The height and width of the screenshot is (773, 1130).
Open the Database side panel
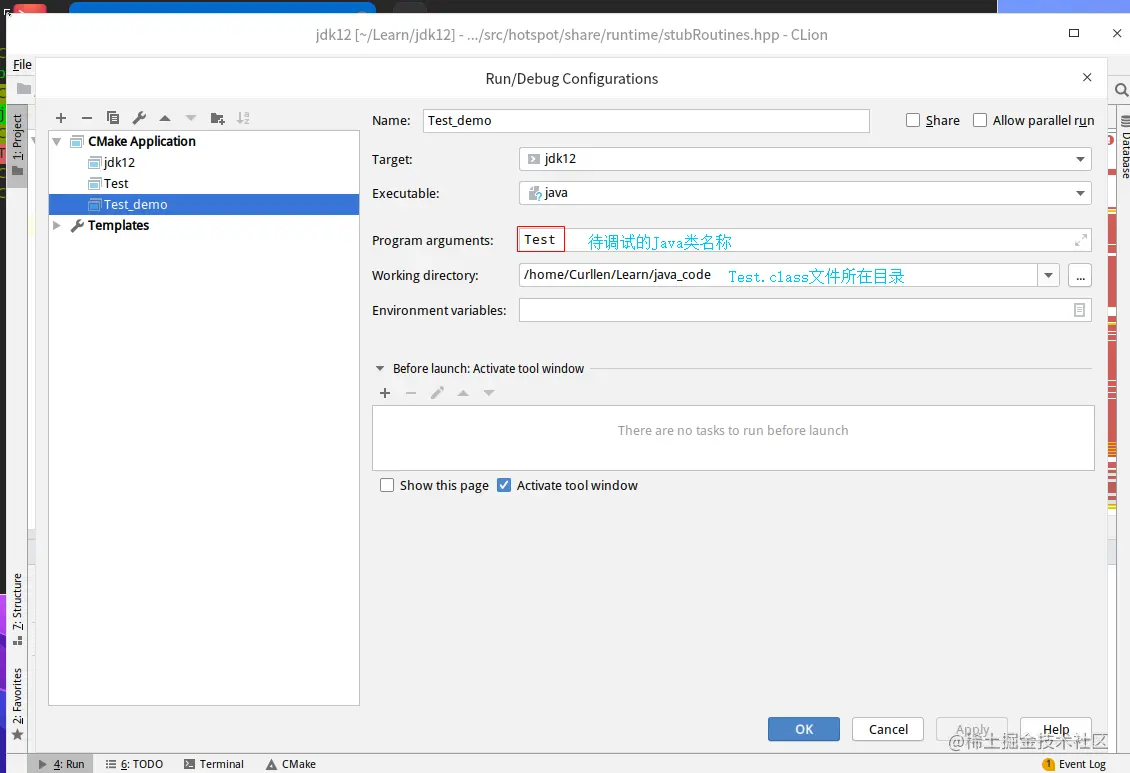(1124, 148)
